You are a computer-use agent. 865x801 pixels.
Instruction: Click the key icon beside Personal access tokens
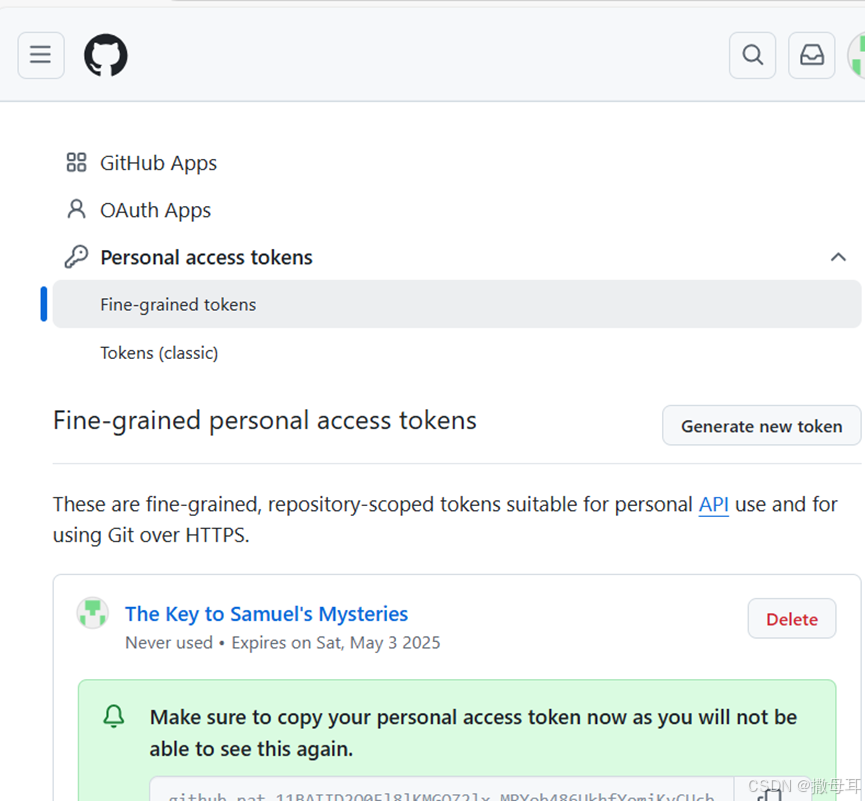76,257
